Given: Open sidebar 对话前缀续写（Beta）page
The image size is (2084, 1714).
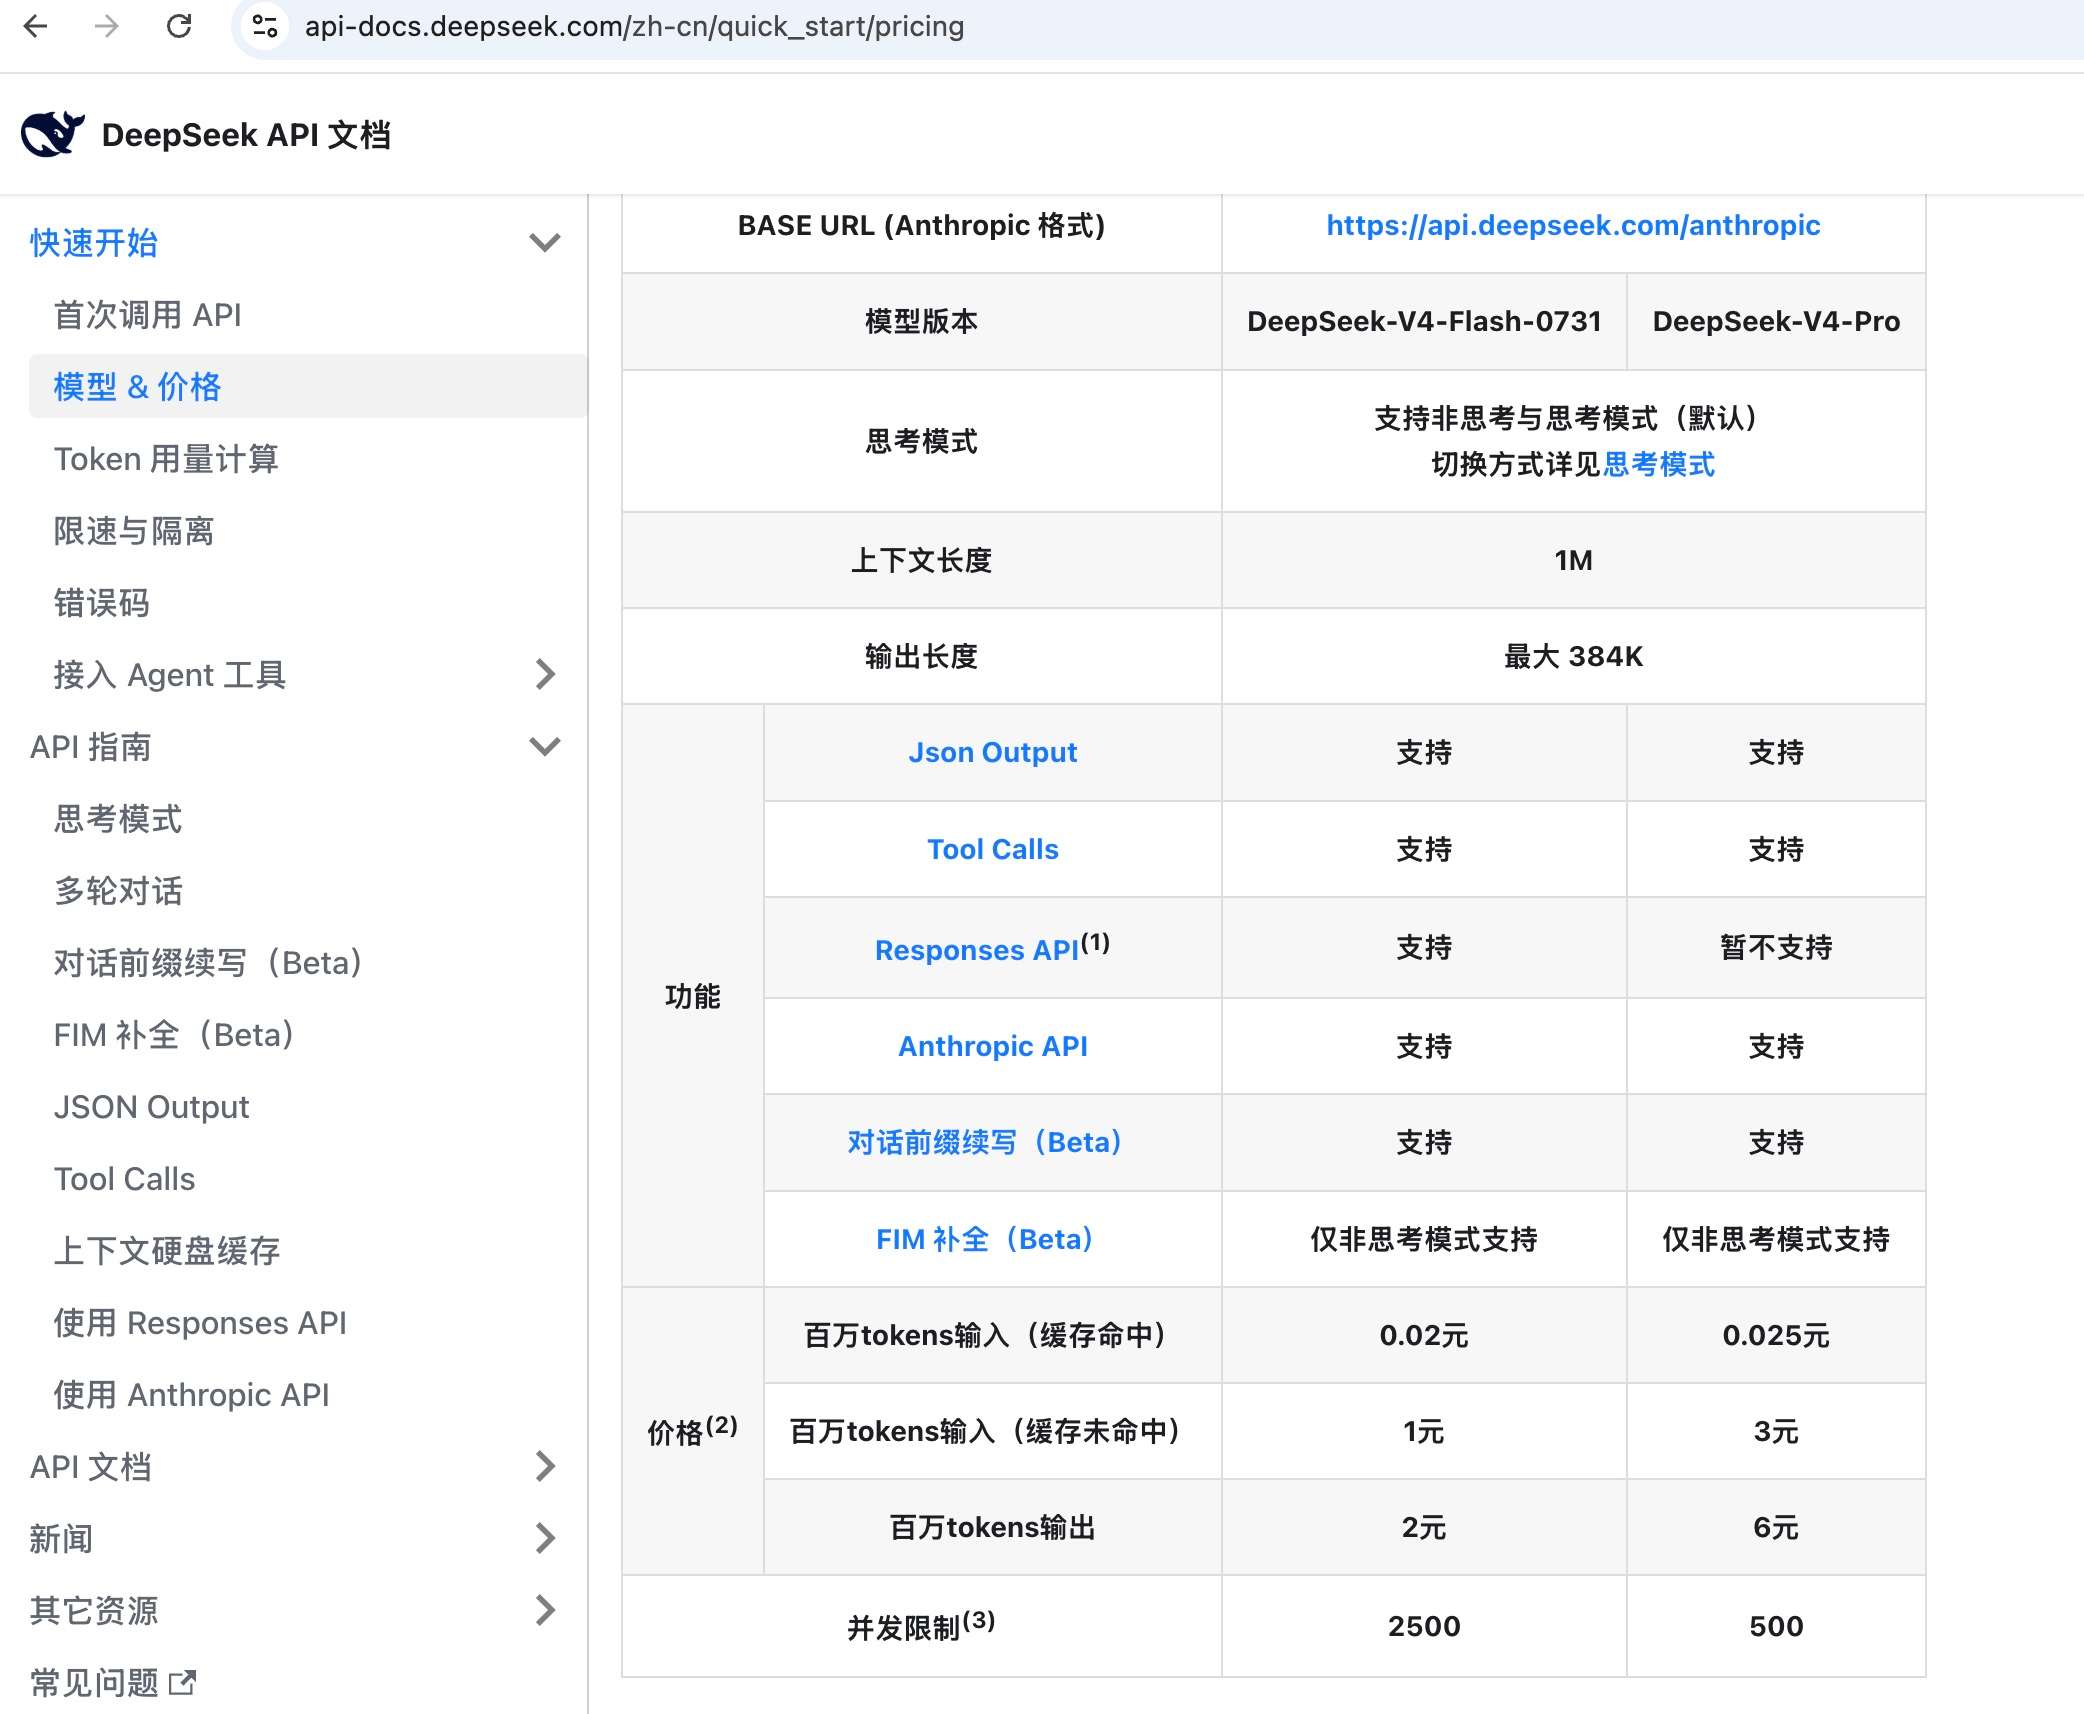Looking at the screenshot, I should click(x=209, y=963).
